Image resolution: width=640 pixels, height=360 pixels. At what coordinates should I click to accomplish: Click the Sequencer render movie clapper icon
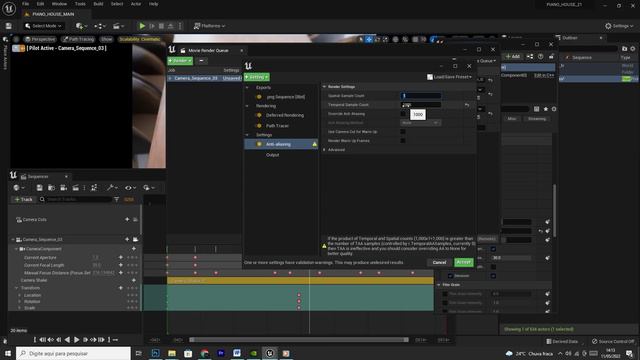pos(76,188)
